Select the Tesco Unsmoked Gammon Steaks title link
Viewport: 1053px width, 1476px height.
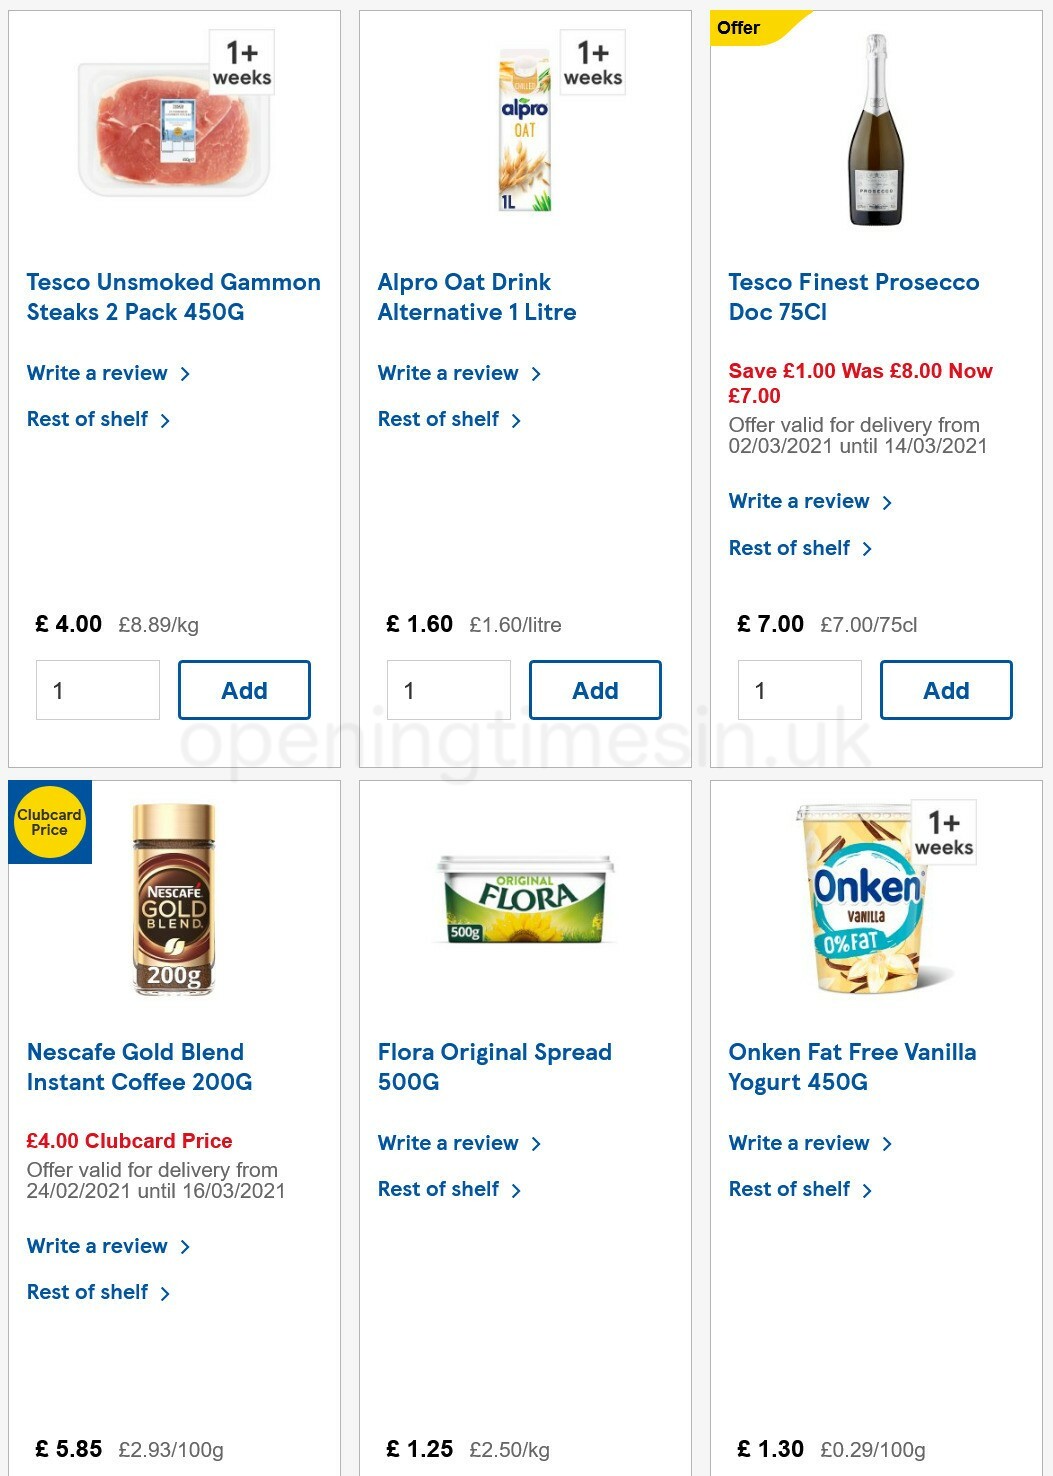173,297
